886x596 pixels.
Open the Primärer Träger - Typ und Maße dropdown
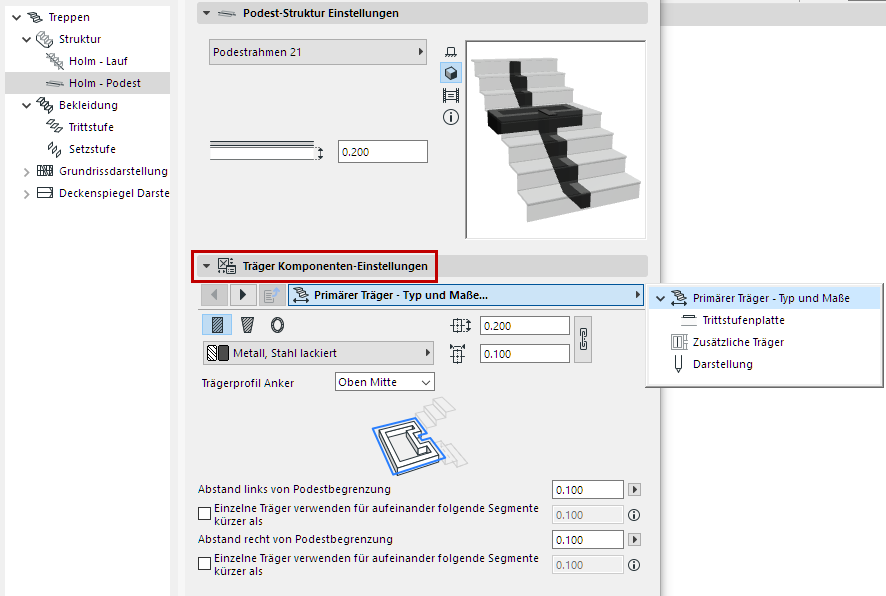pos(466,295)
